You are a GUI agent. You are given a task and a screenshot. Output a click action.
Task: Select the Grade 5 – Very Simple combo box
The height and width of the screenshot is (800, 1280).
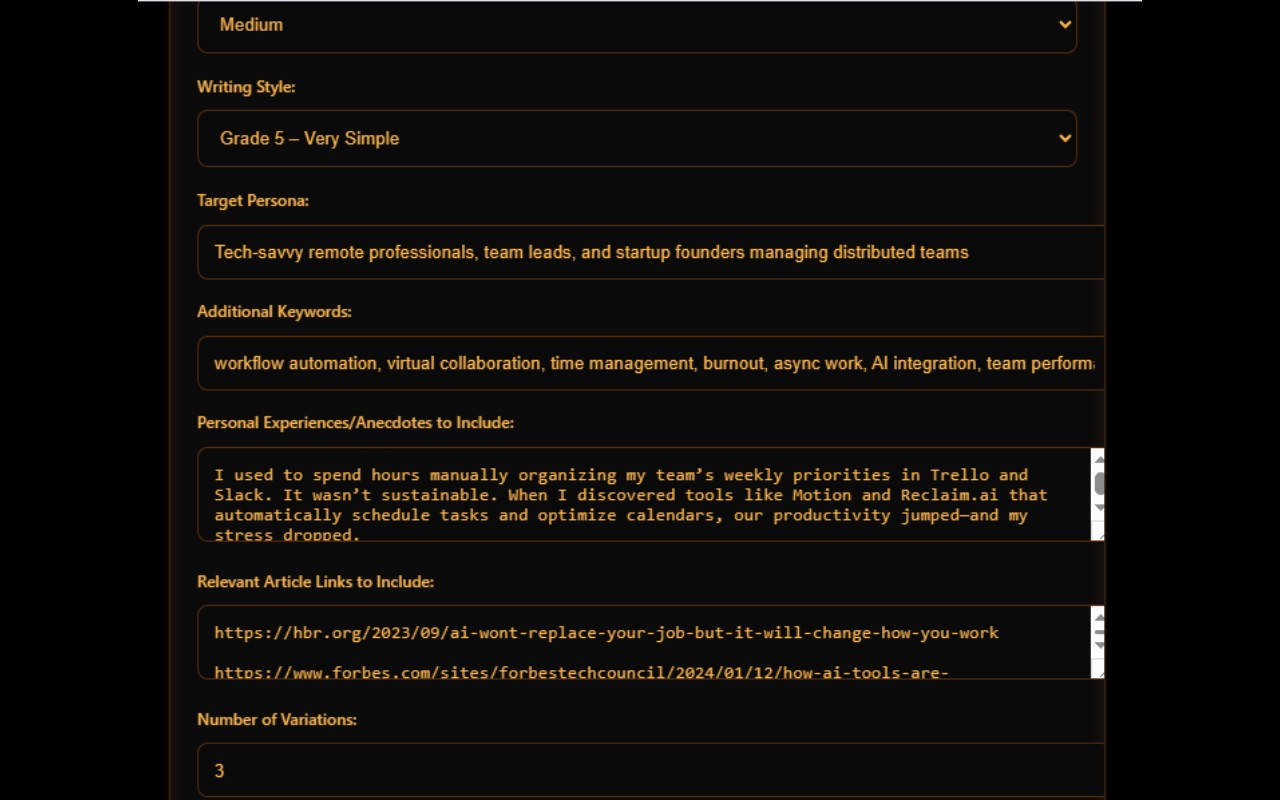(x=637, y=138)
